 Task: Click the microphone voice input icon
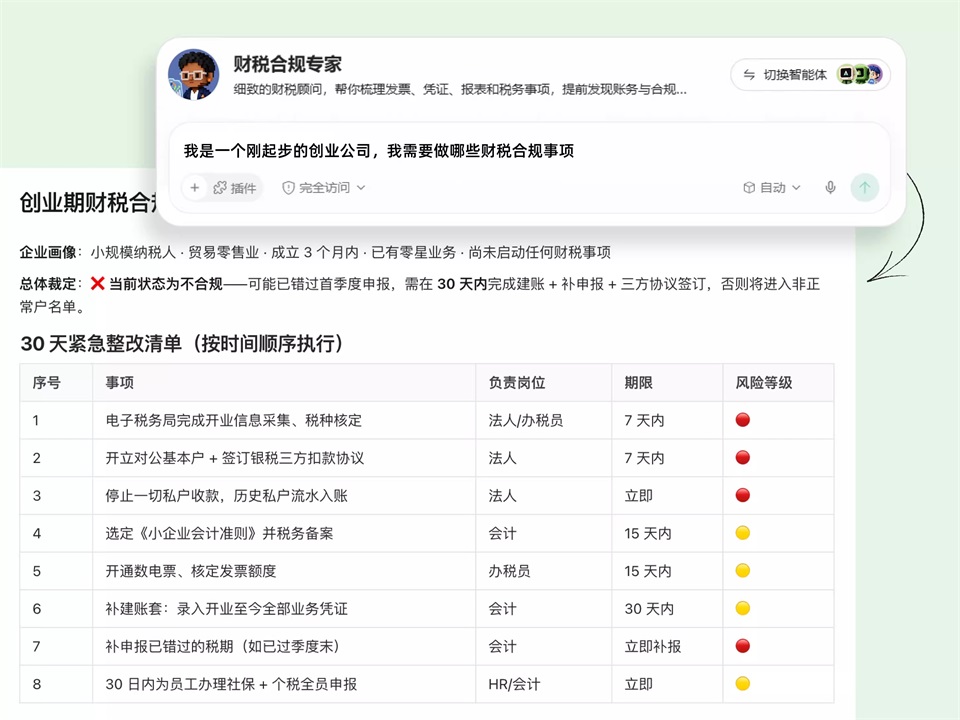(x=830, y=187)
